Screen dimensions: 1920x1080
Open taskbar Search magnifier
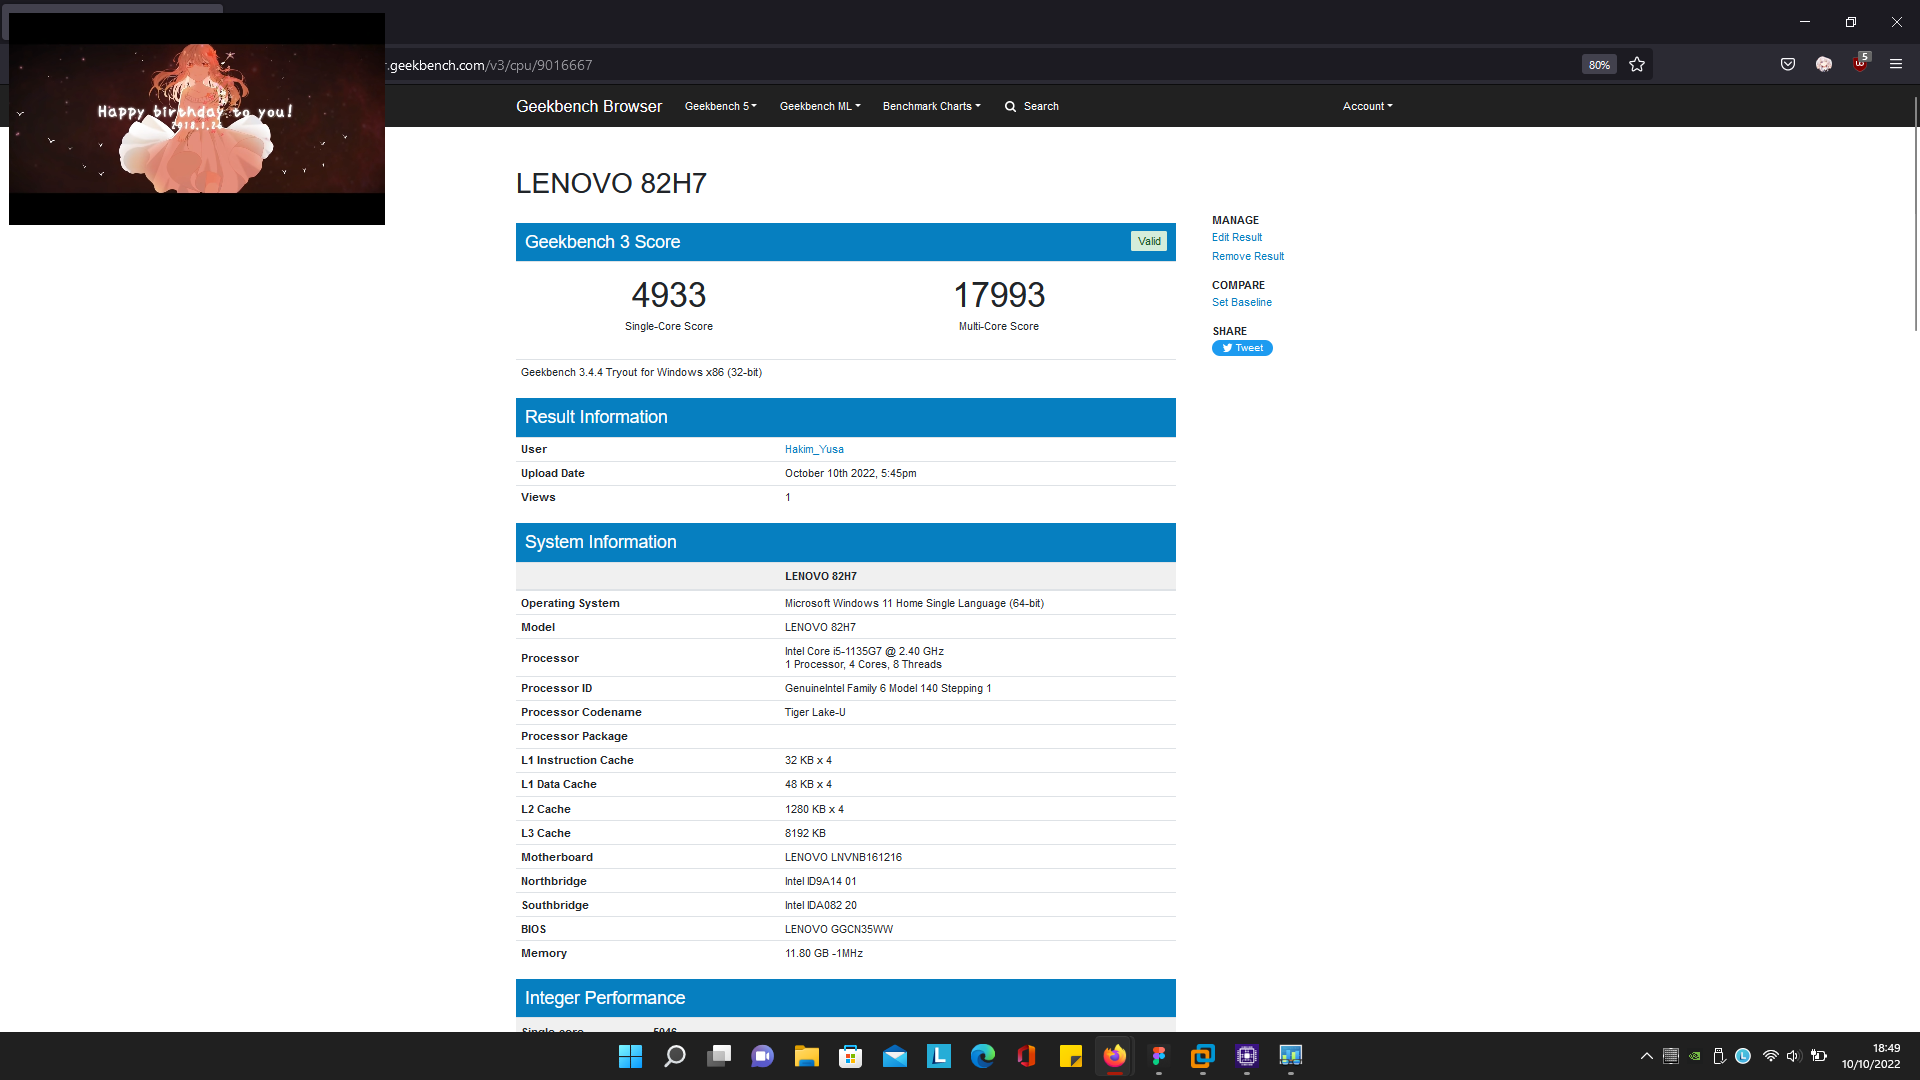click(x=675, y=1056)
